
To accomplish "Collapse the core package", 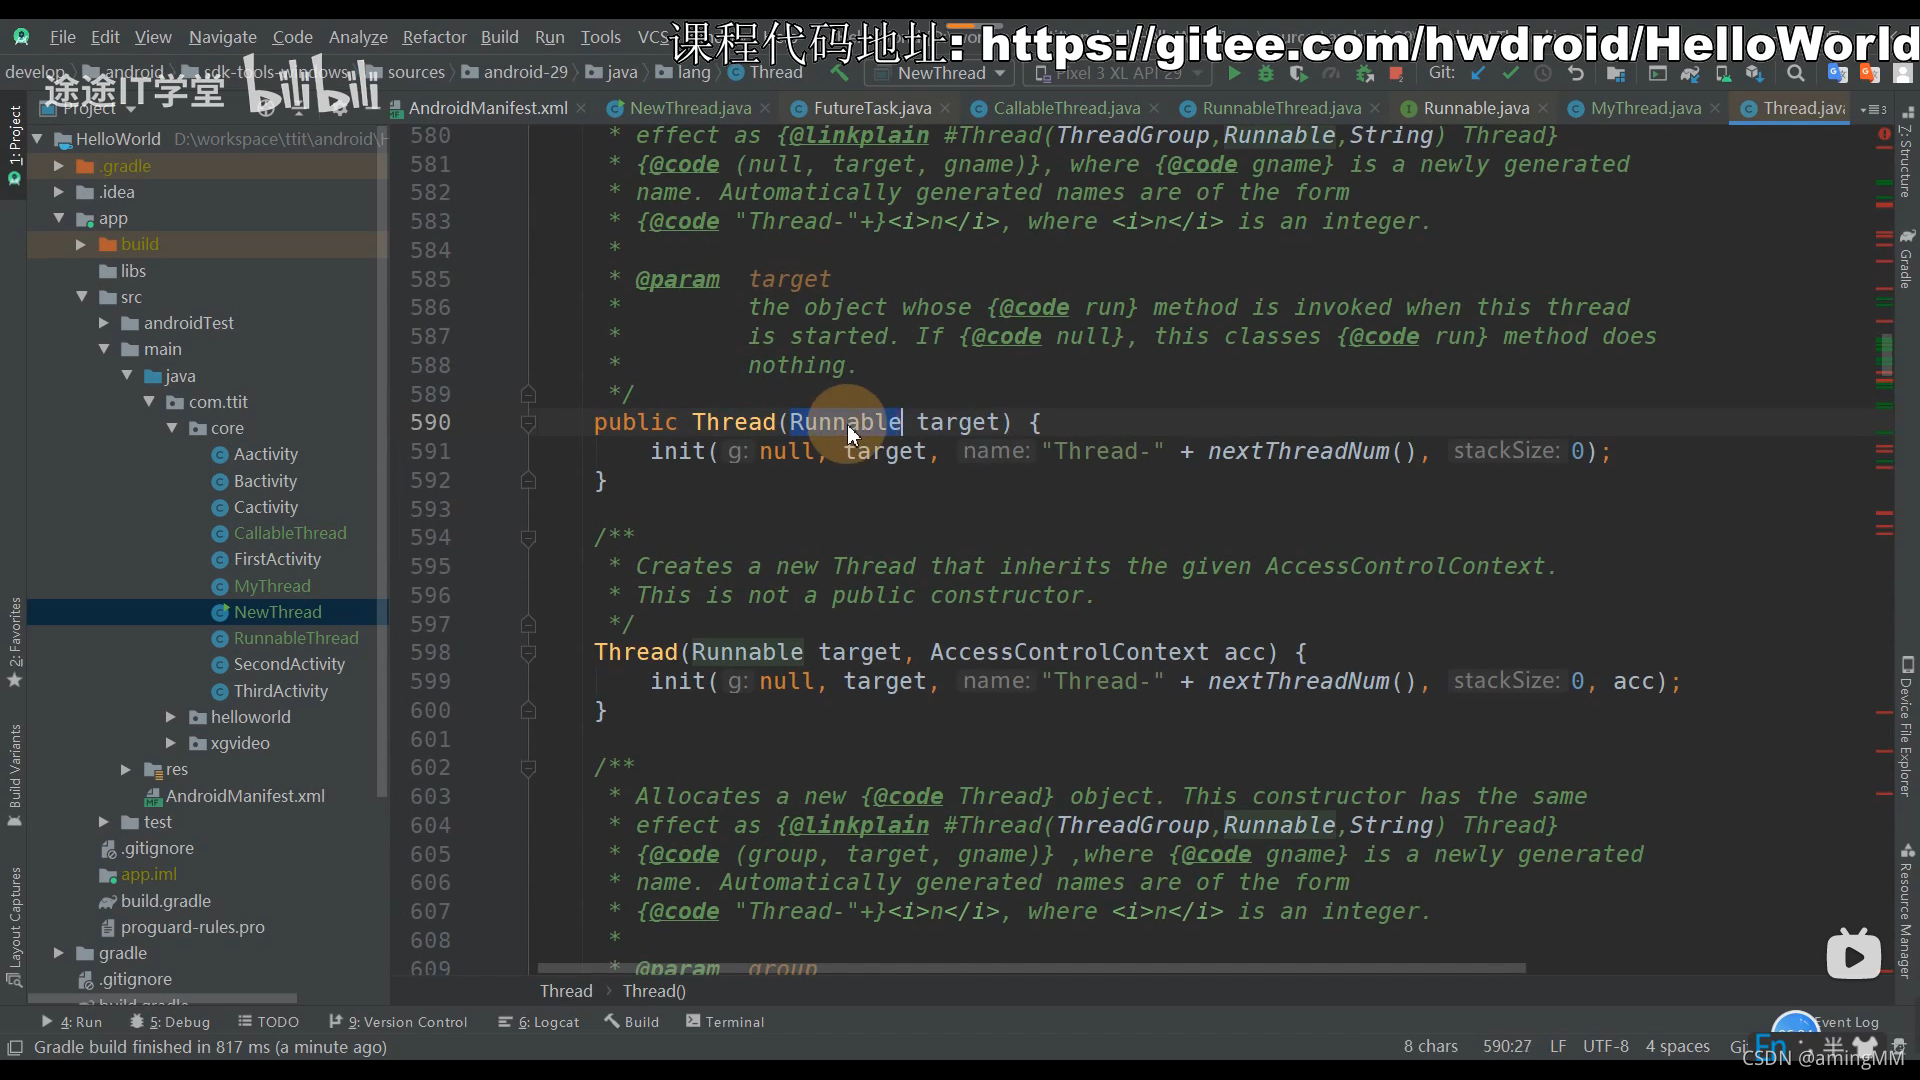I will pyautogui.click(x=171, y=428).
